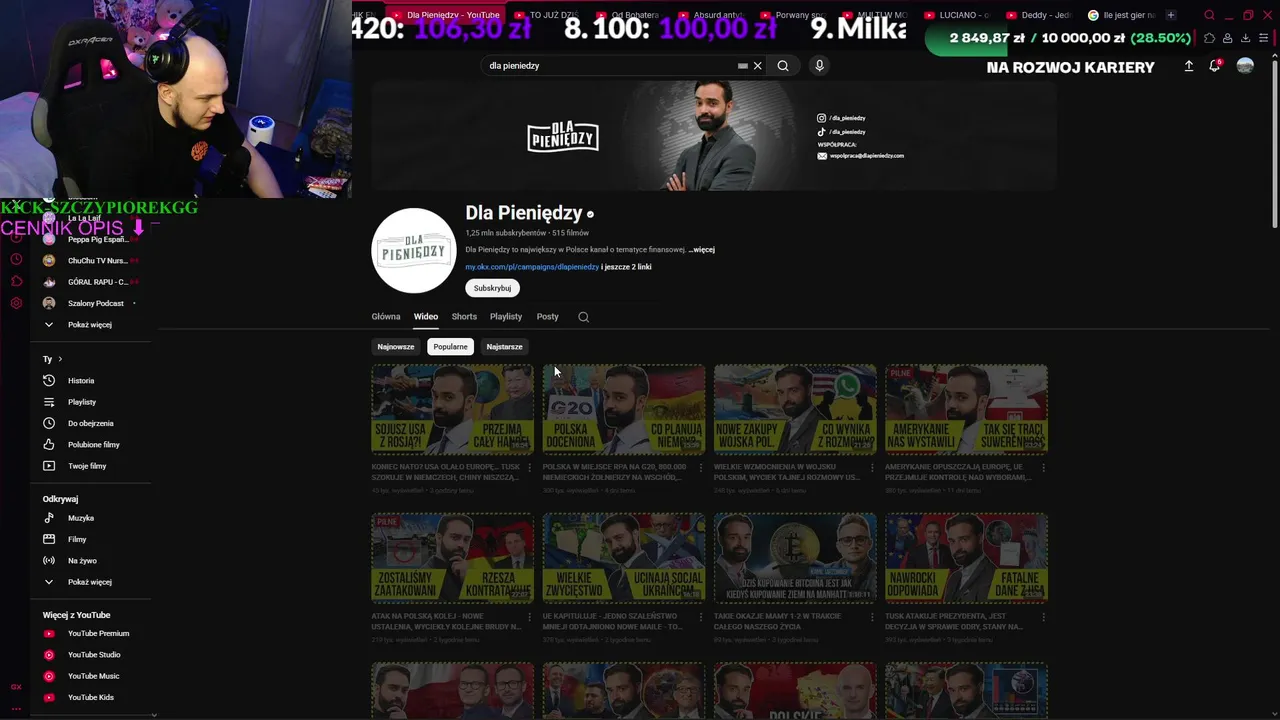Switch to the Główna tab
Viewport: 1280px width, 720px height.
(386, 317)
